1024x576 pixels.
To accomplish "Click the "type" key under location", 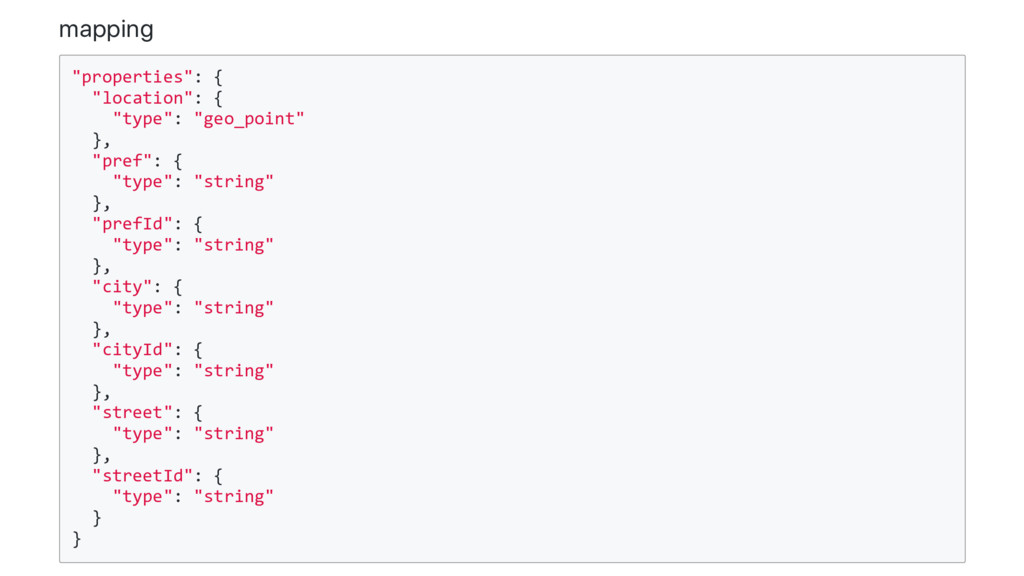I will 142,119.
